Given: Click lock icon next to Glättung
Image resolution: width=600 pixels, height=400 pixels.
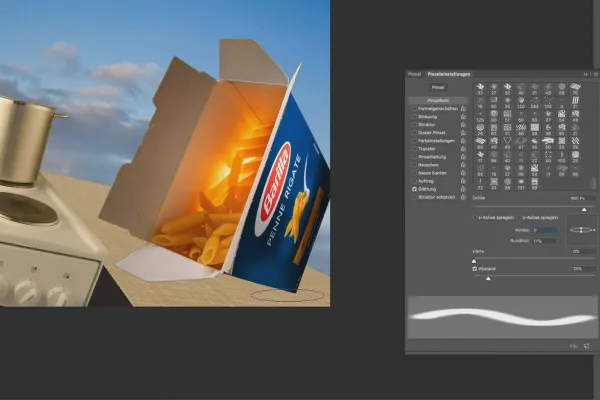Looking at the screenshot, I should pos(463,189).
